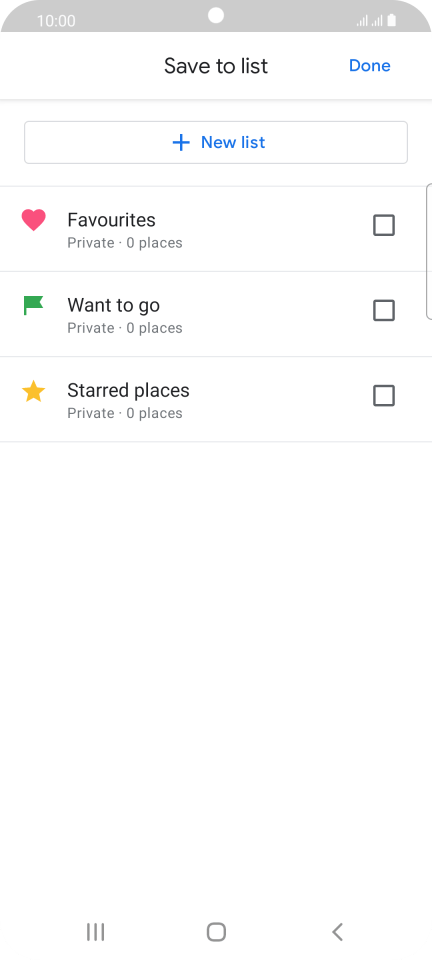Click the Save to list title
Image resolution: width=432 pixels, height=960 pixels.
[216, 66]
